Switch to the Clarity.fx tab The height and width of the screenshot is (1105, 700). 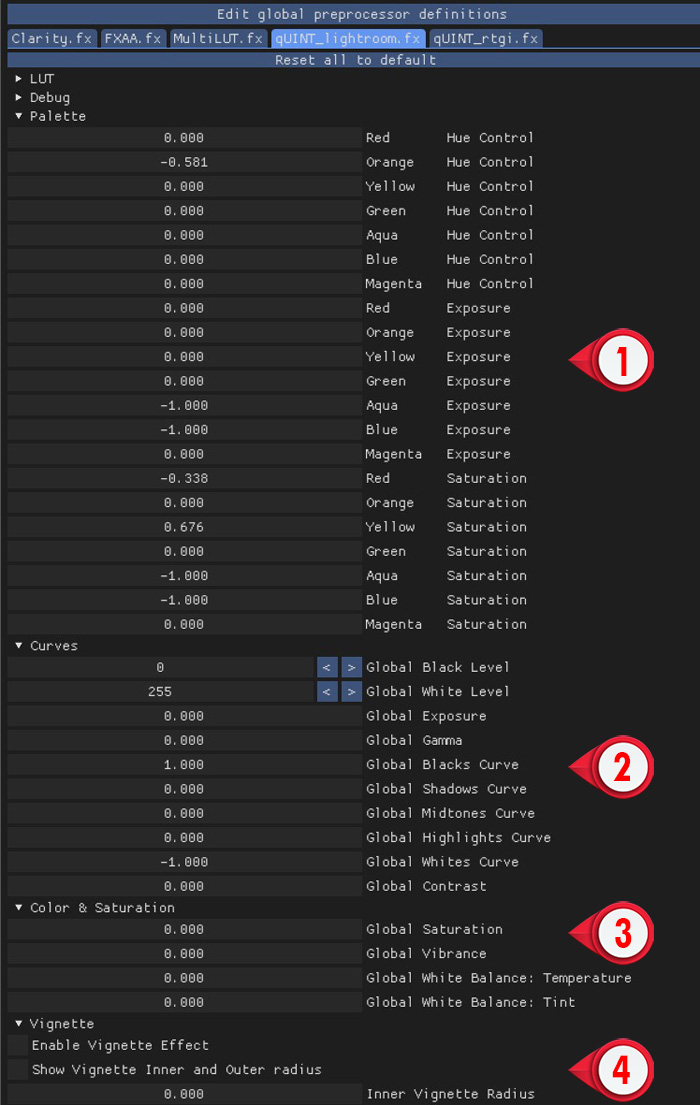coord(51,38)
